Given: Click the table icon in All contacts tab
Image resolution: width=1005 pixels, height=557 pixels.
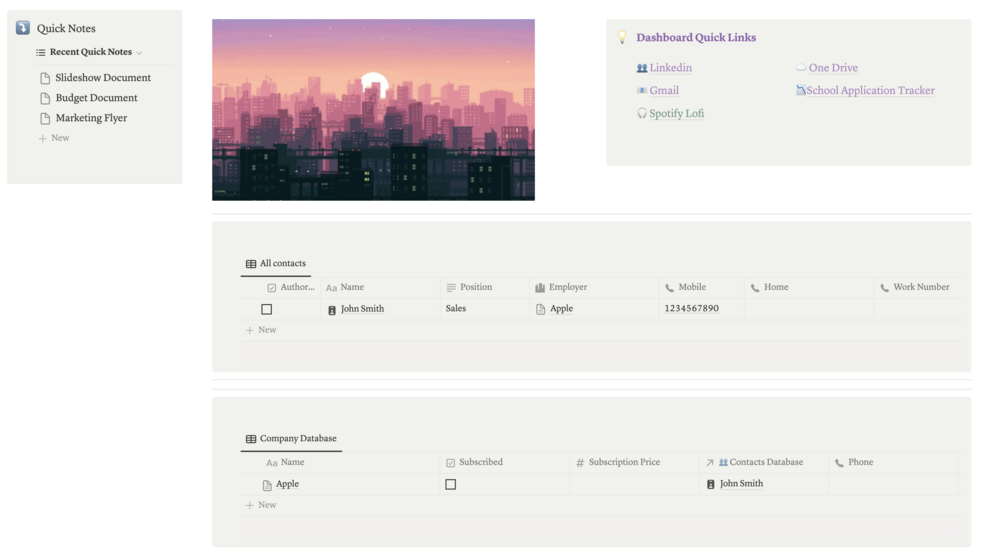Looking at the screenshot, I should point(251,263).
